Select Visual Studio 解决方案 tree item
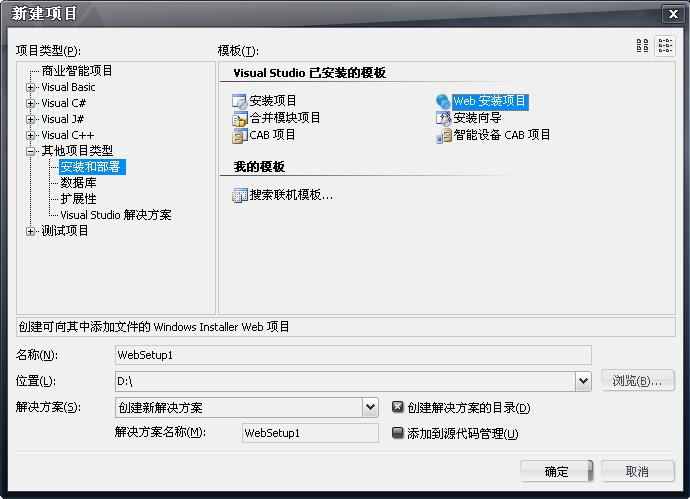This screenshot has width=690, height=499. pyautogui.click(x=116, y=215)
